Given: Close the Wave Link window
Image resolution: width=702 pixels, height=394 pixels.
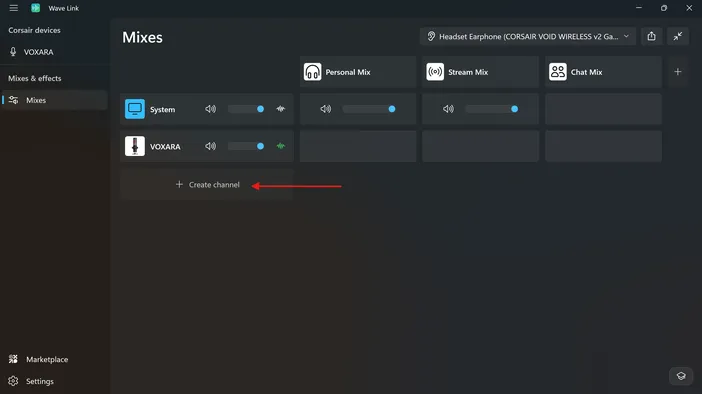Looking at the screenshot, I should point(689,8).
